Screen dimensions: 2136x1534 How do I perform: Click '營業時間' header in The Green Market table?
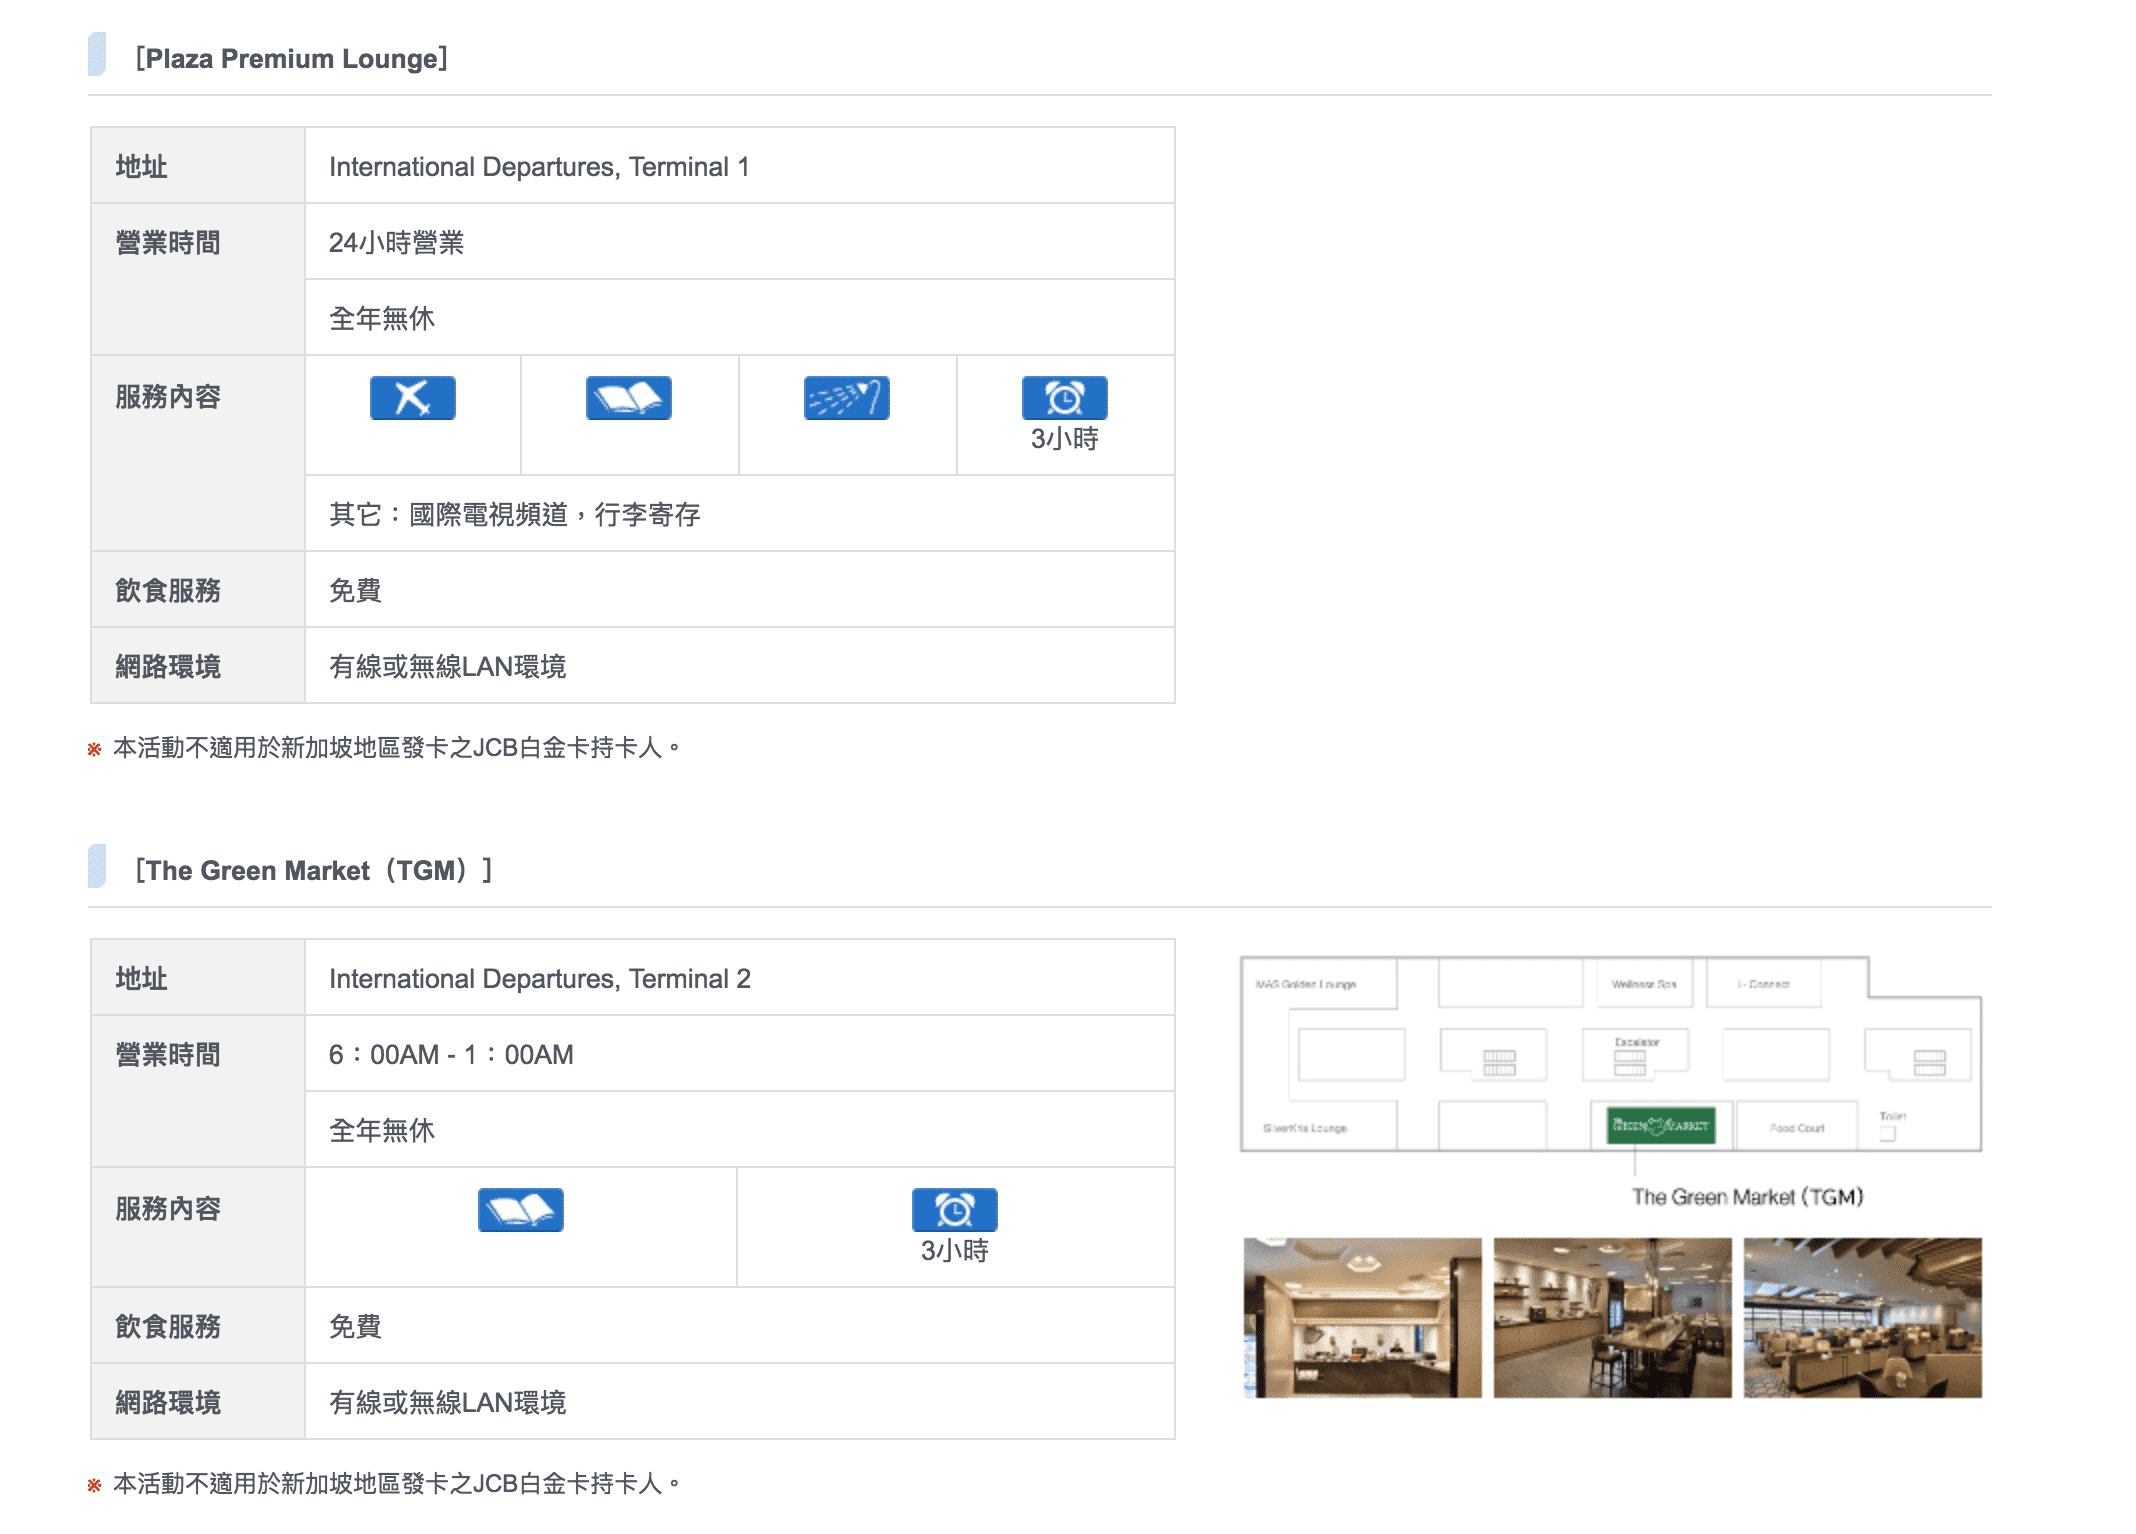(168, 1055)
